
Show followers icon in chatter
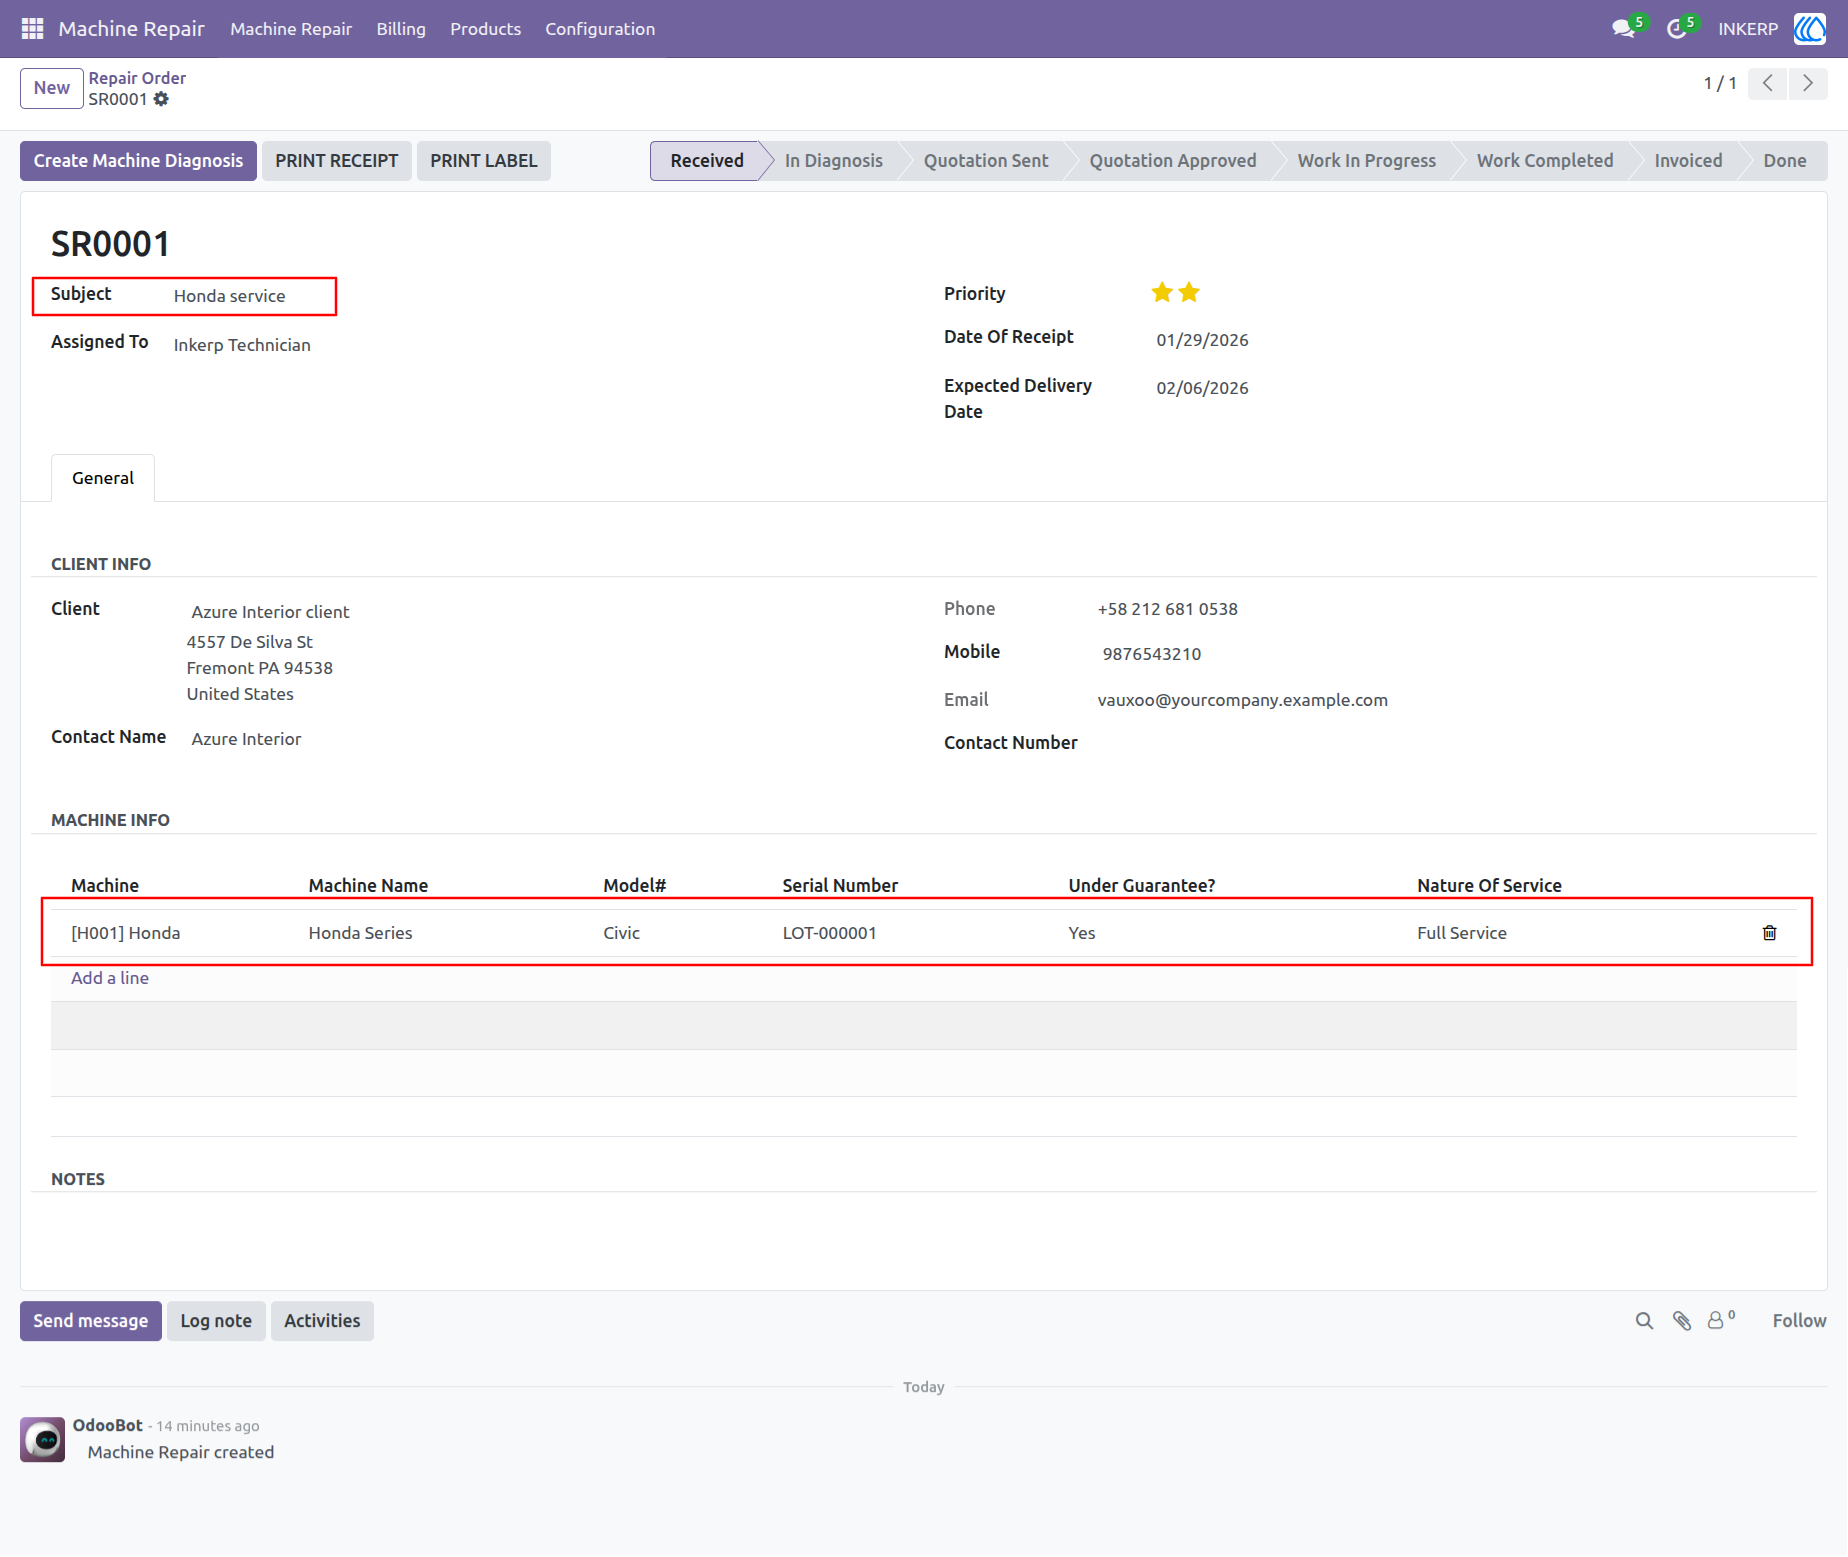[x=1720, y=1320]
